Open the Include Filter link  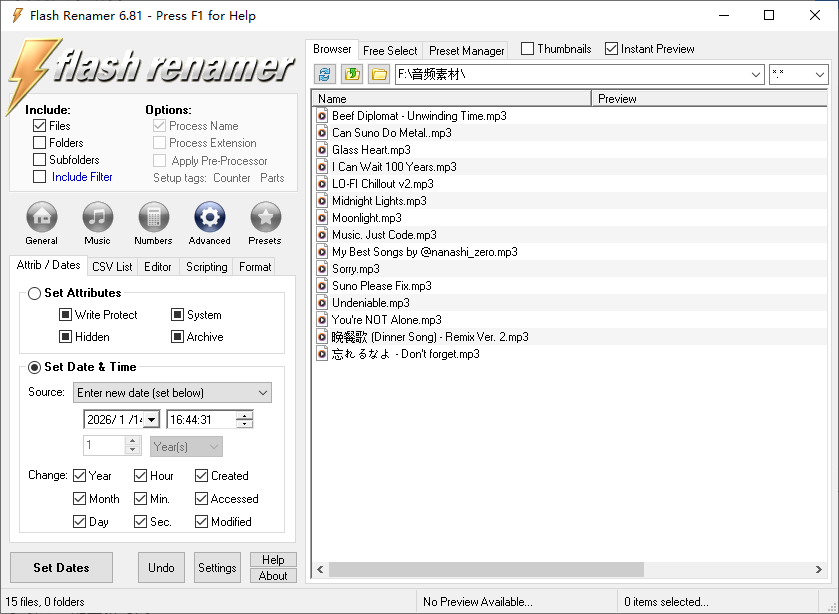(82, 177)
